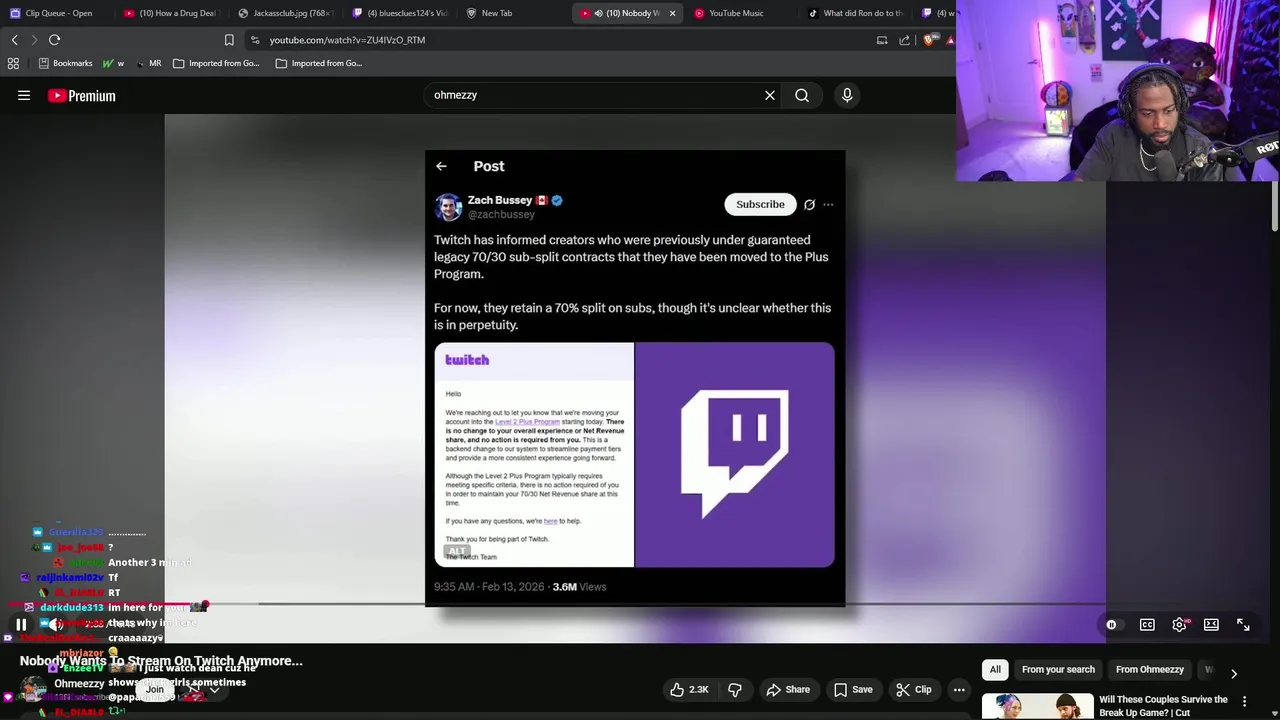Pause the video playback
Screen dimensions: 1280x720
21,625
